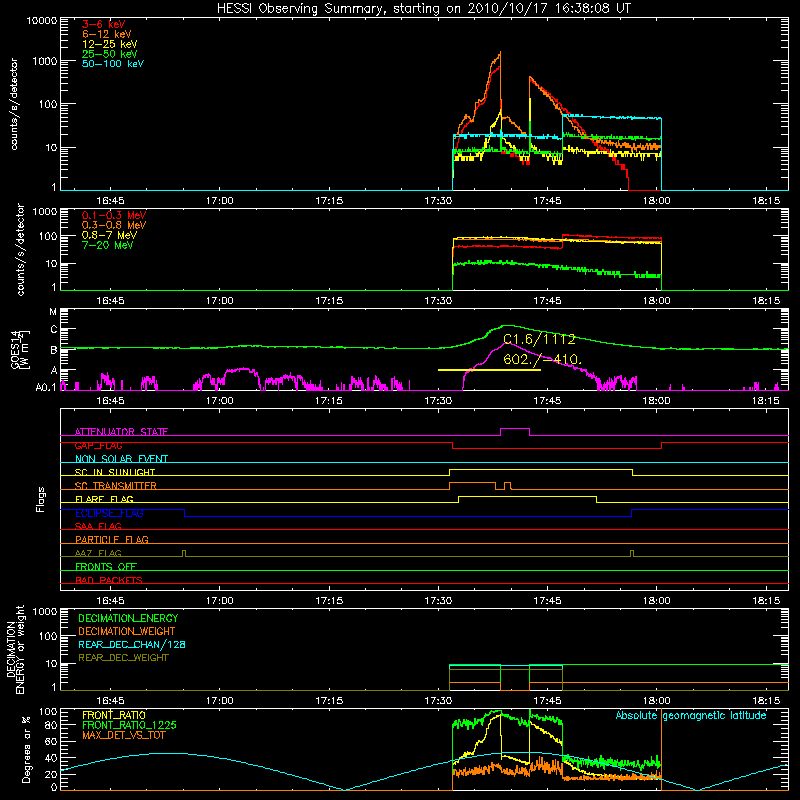Click the C1.6/1112 flare annotation

[539, 339]
